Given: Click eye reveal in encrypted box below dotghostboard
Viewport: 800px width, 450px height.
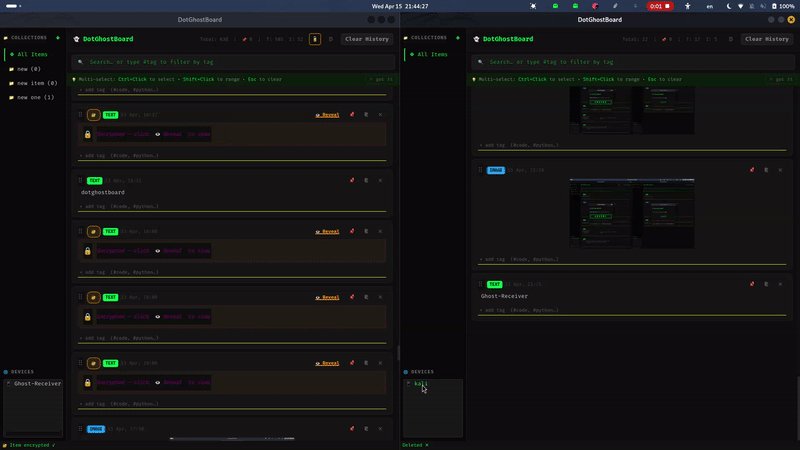Looking at the screenshot, I should click(158, 251).
